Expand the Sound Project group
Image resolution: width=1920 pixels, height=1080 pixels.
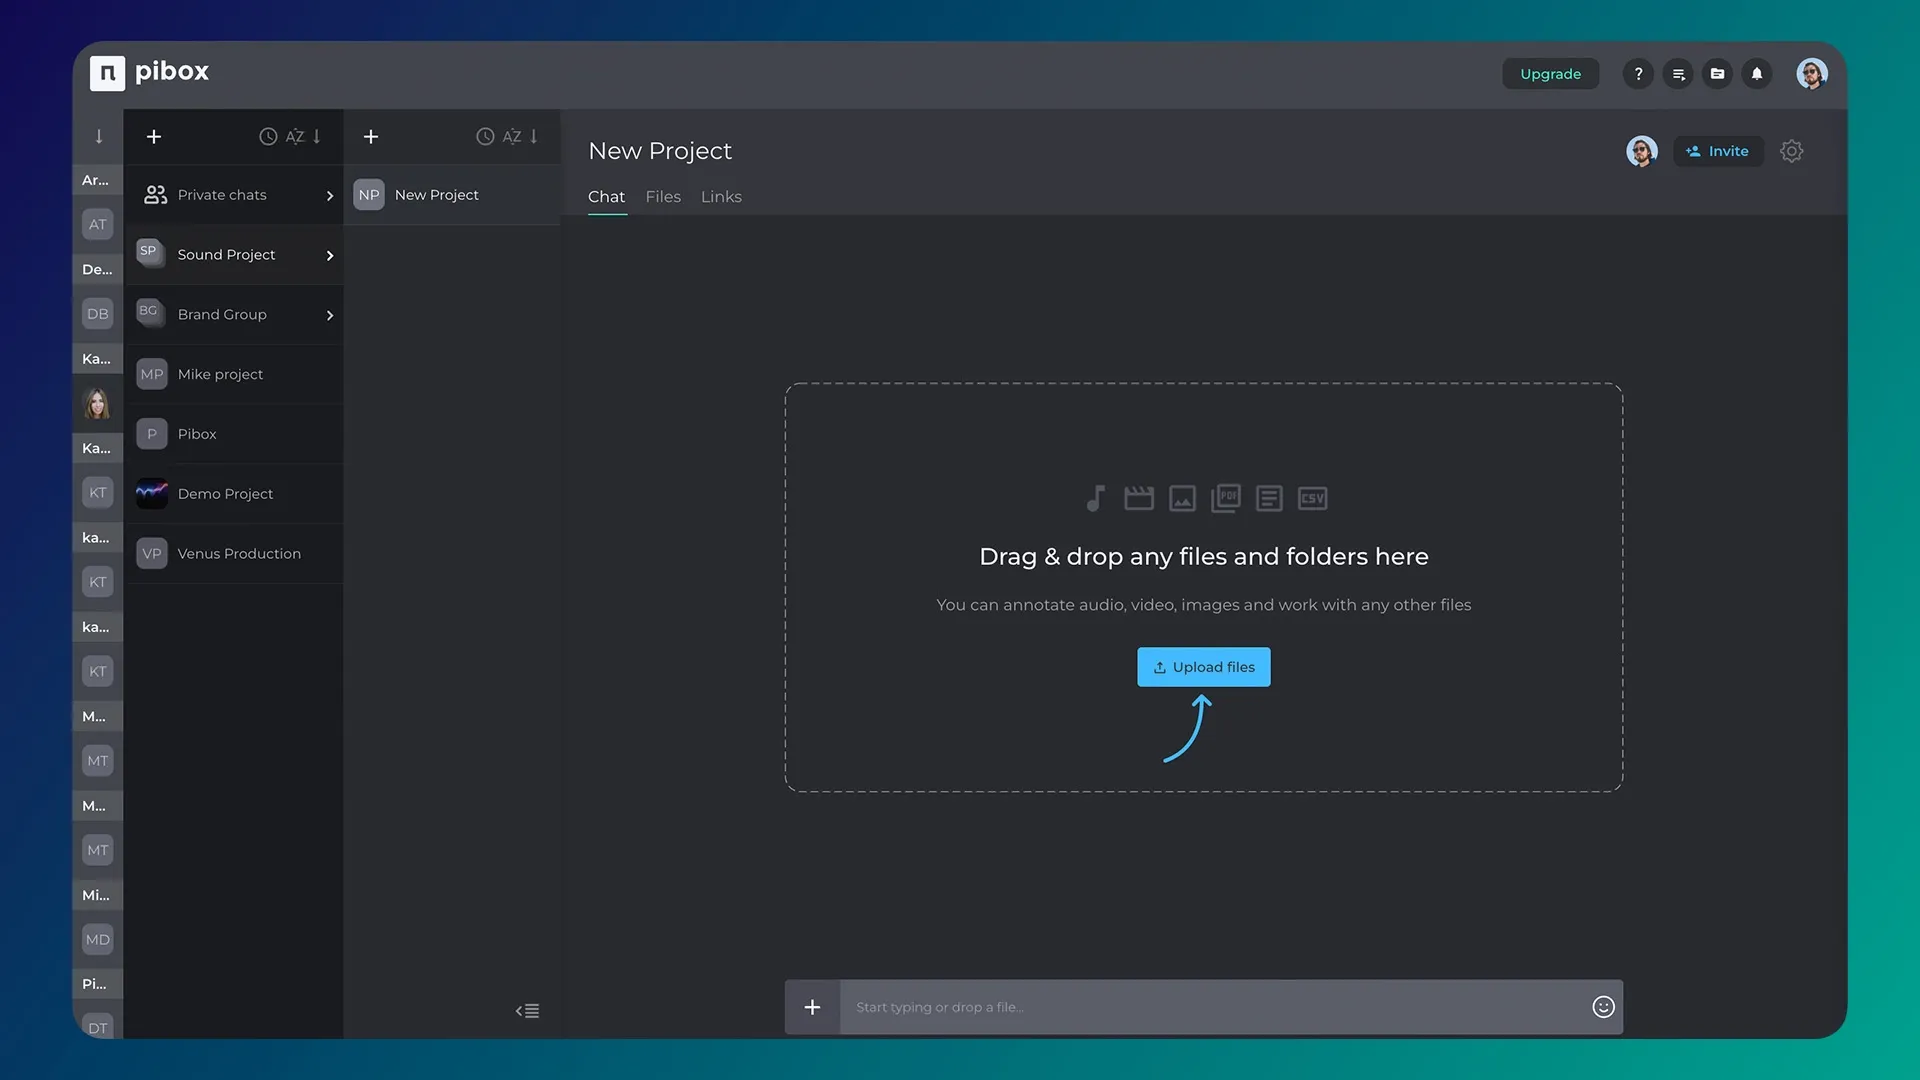coord(330,255)
